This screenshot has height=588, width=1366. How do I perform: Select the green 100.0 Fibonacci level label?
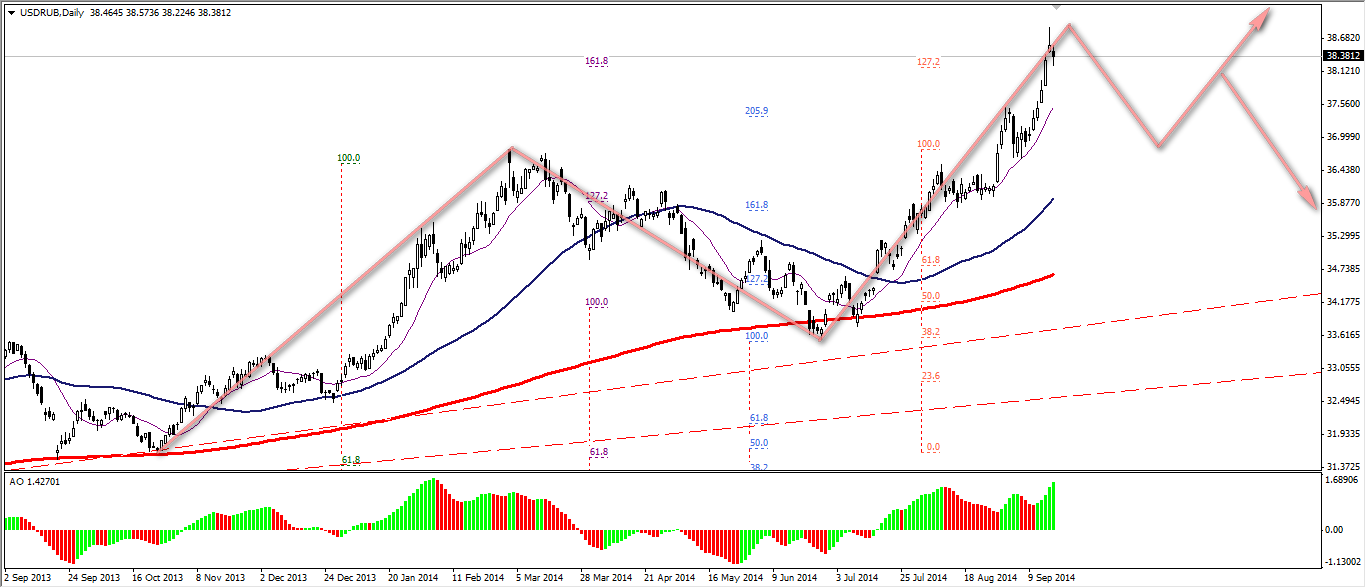tap(348, 158)
